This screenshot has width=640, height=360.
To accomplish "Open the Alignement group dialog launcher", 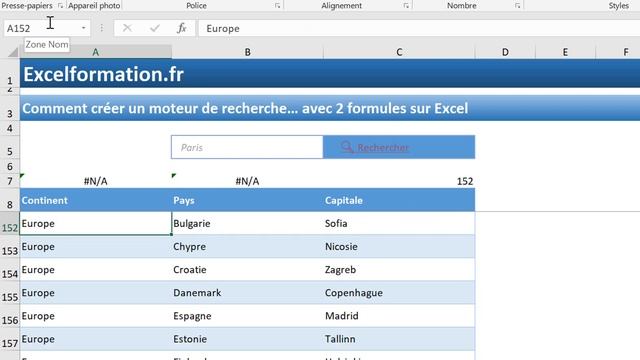I will tap(406, 6).
